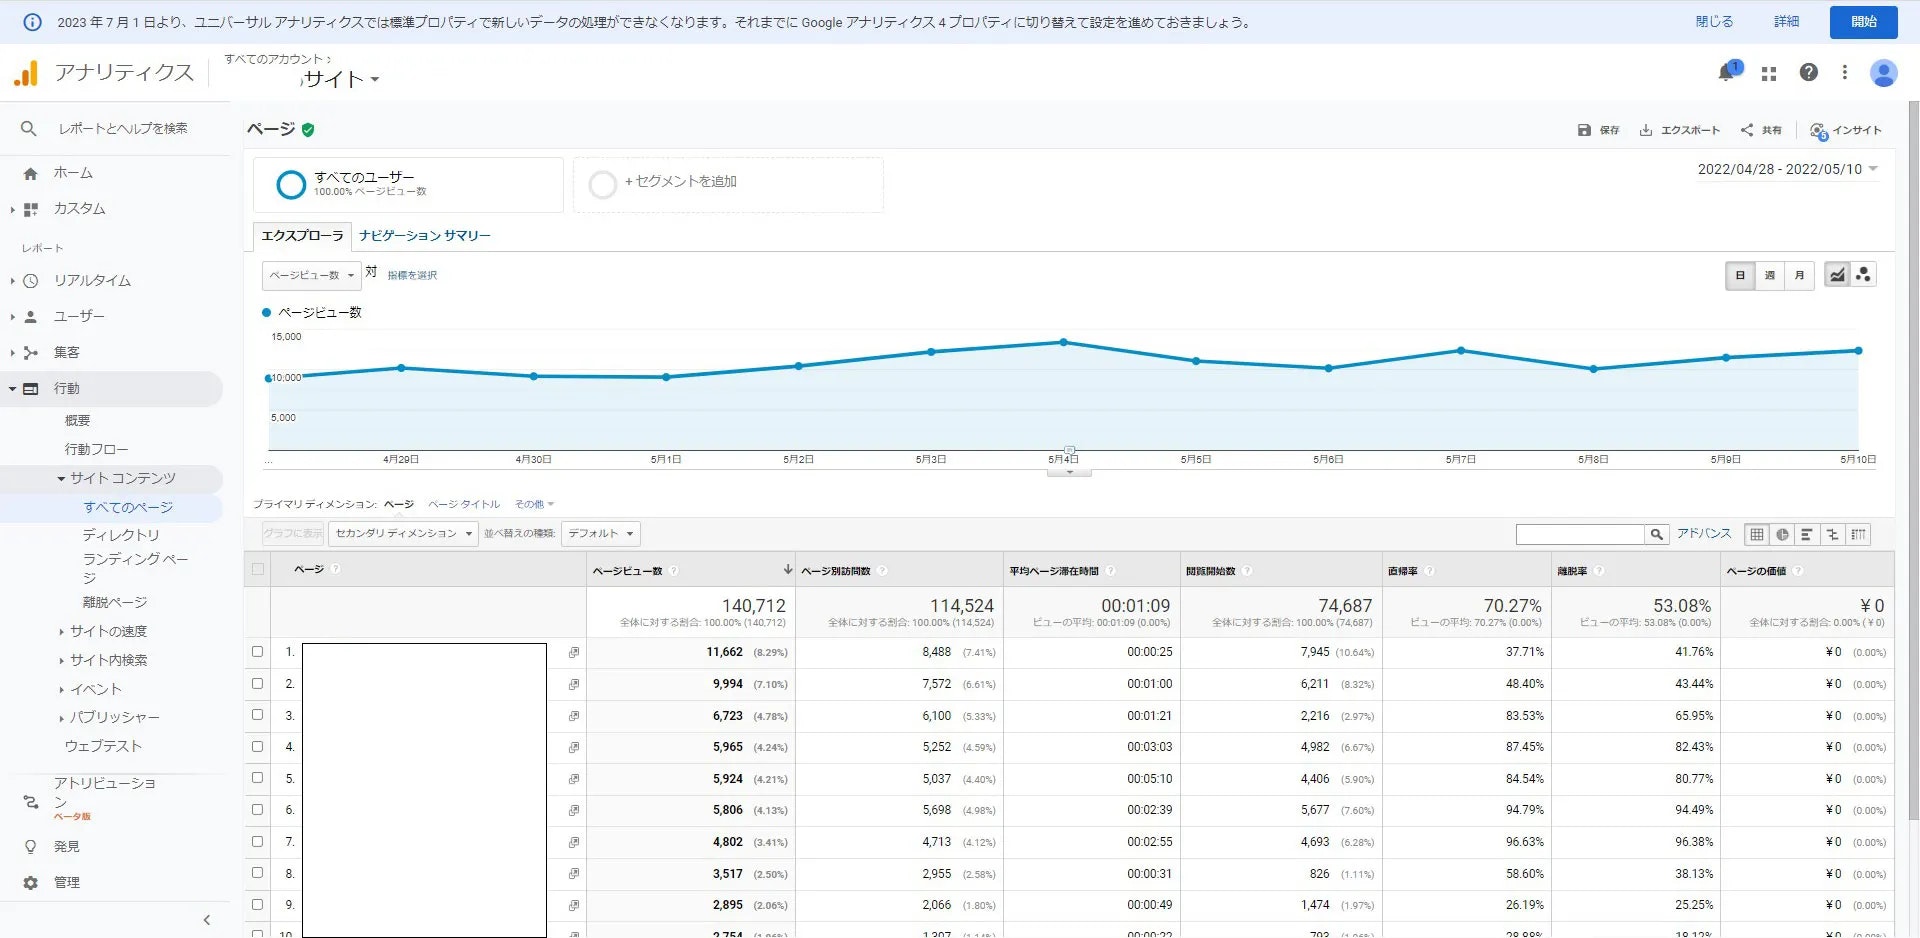The image size is (1920, 938).
Task: Select the pivot table view icon
Action: [1858, 535]
